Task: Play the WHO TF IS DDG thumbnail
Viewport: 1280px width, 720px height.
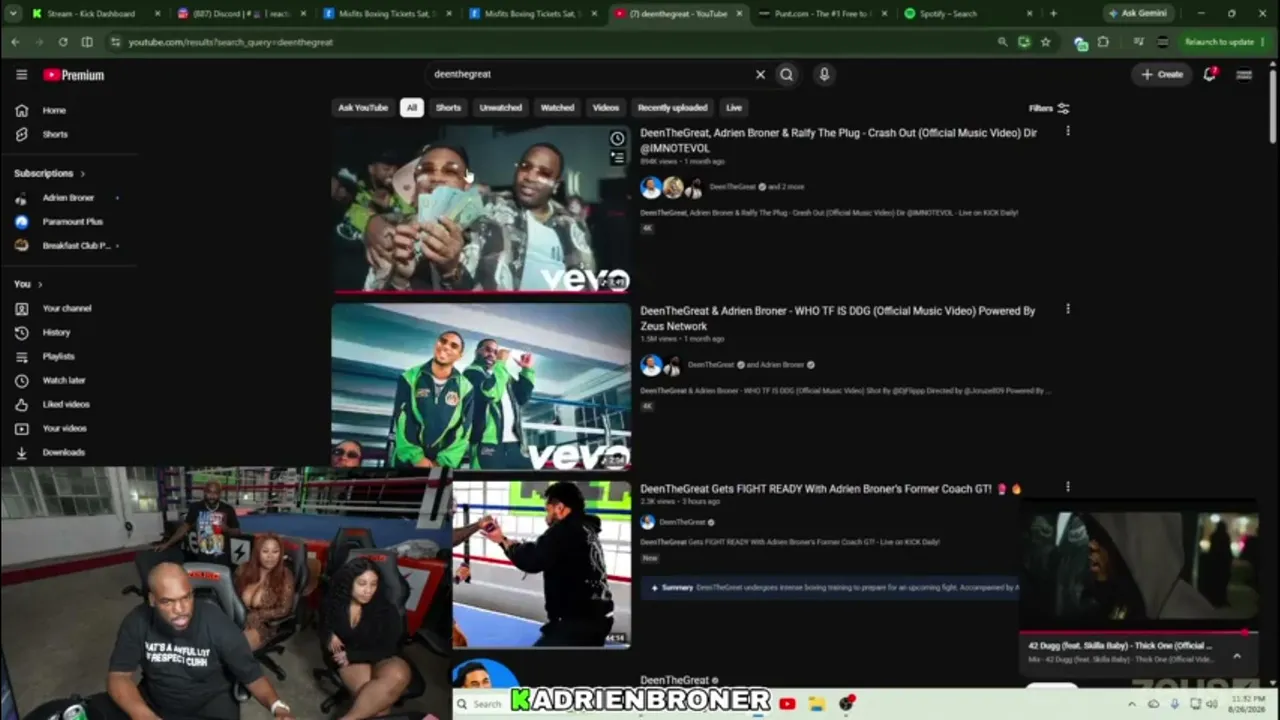Action: pos(481,386)
